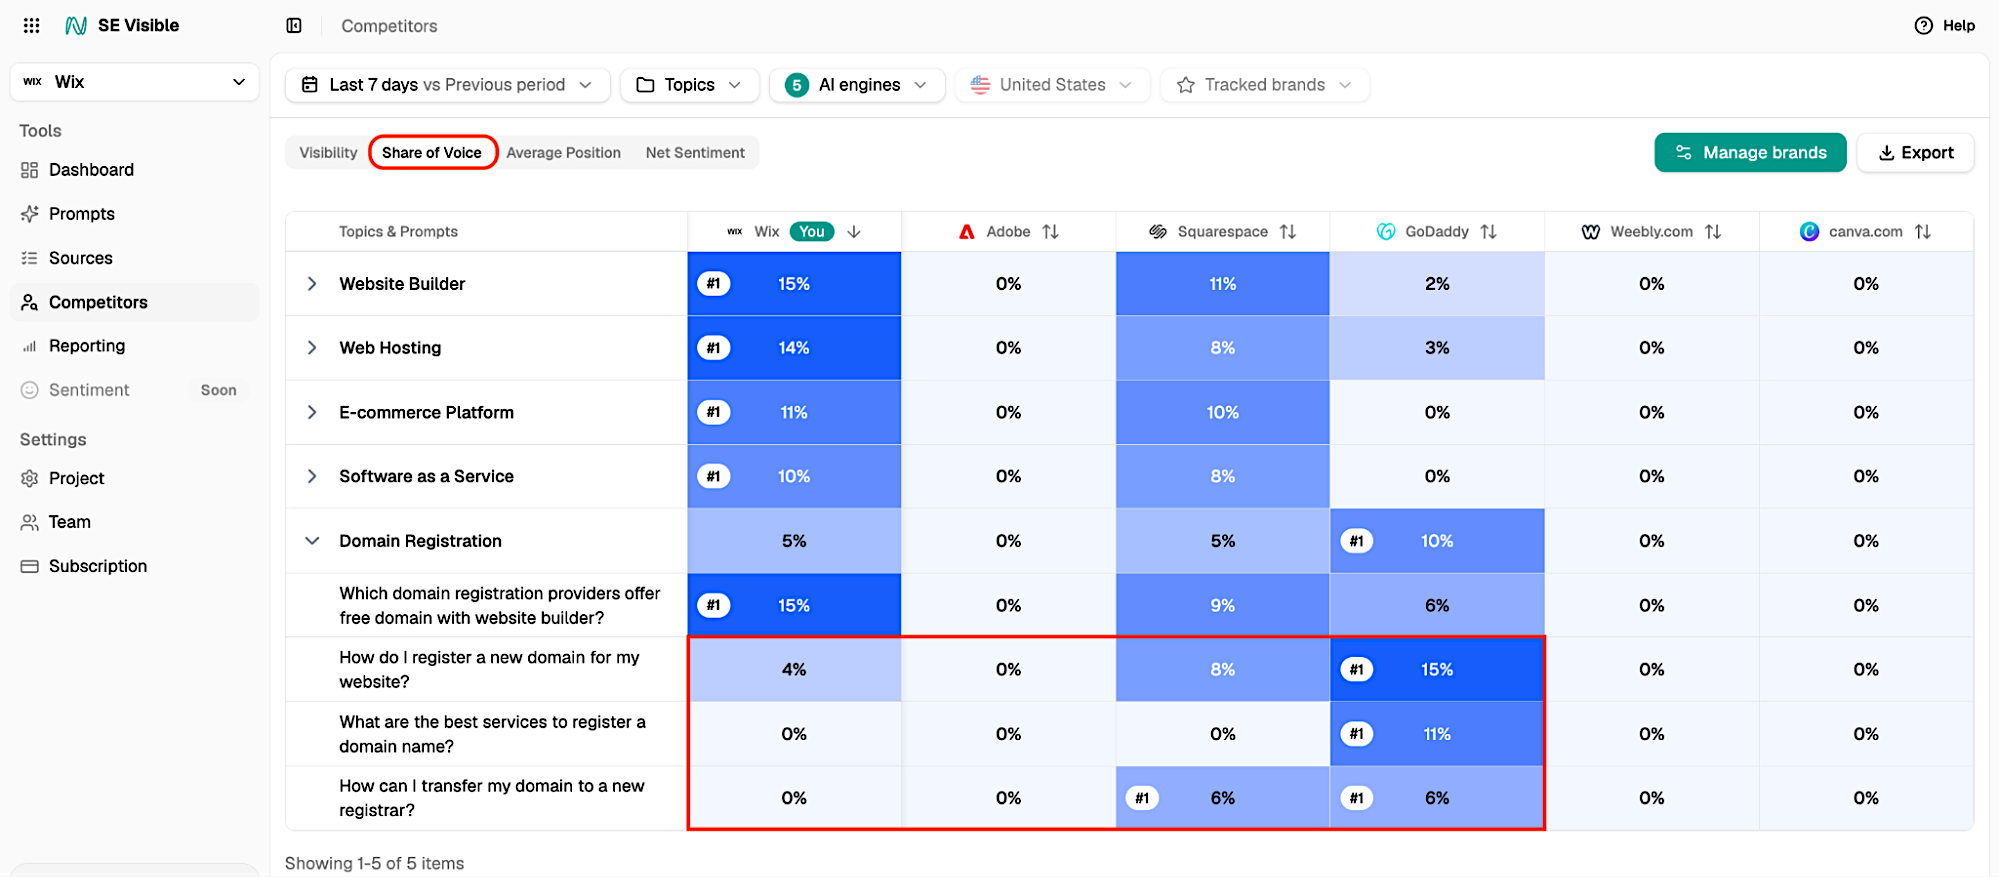Open the Tracked brands dropdown
Screen dimensions: 1999x877
click(x=1264, y=85)
